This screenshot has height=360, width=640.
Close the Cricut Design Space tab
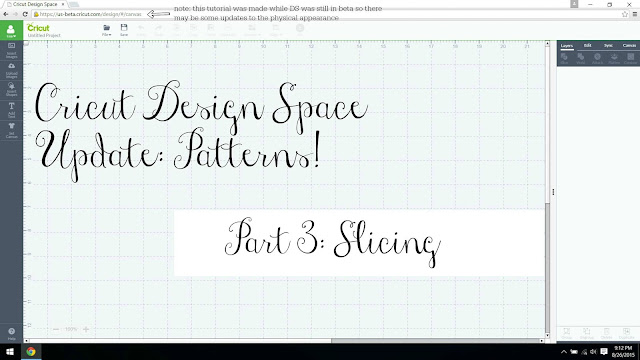coord(63,4)
